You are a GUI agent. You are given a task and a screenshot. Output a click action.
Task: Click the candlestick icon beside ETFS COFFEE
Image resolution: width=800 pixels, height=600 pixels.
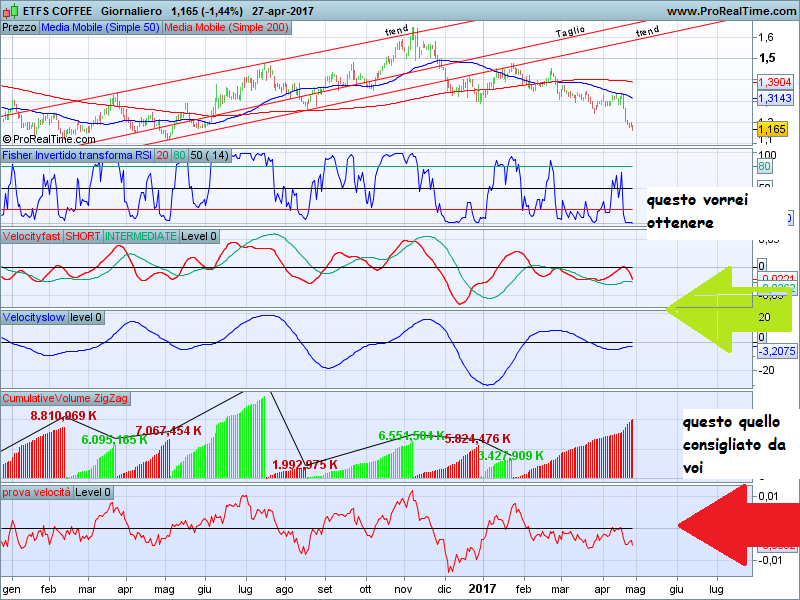(11, 11)
